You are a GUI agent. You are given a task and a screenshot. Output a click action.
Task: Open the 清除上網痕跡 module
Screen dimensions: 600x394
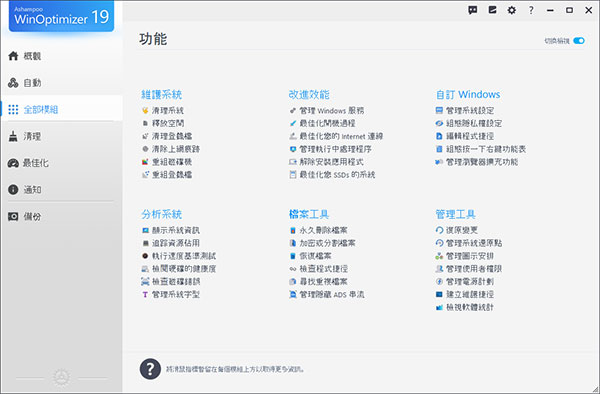pyautogui.click(x=176, y=149)
